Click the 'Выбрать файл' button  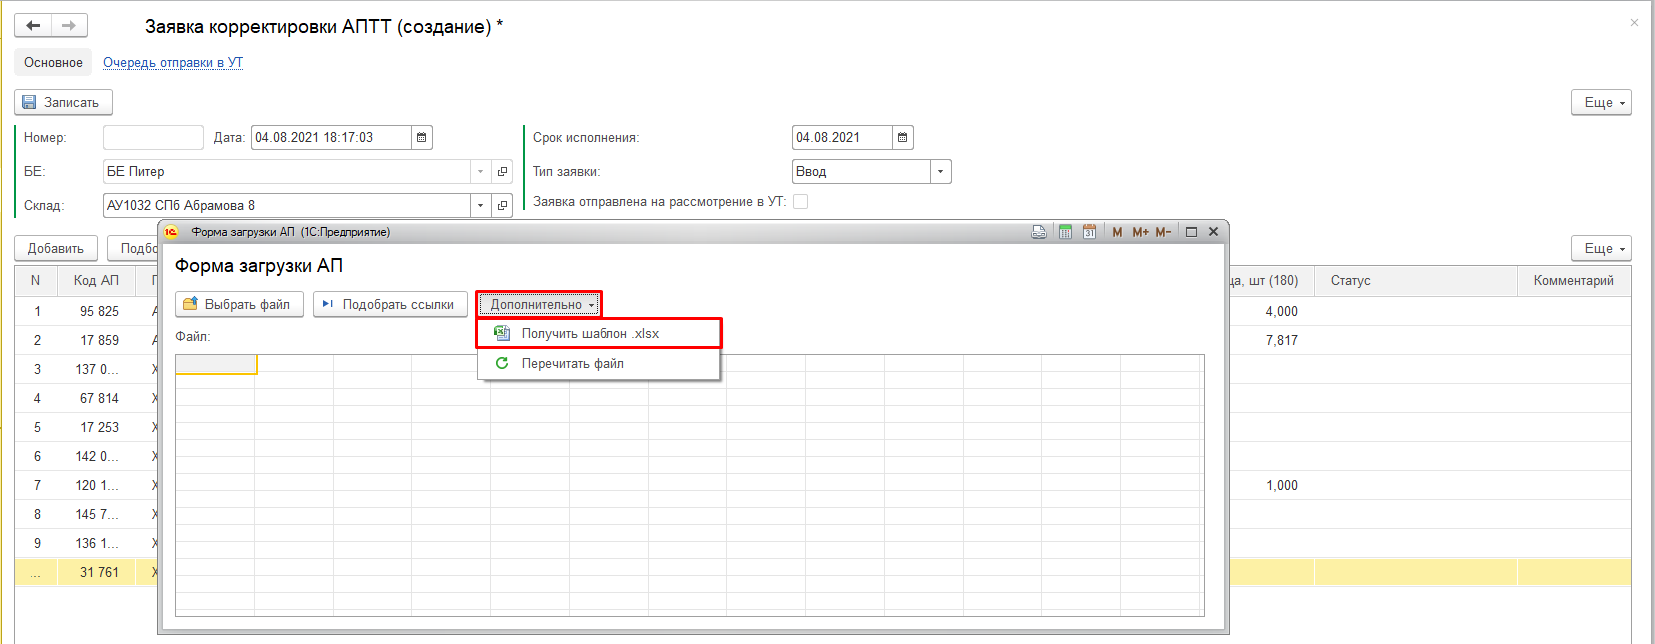[x=237, y=305]
